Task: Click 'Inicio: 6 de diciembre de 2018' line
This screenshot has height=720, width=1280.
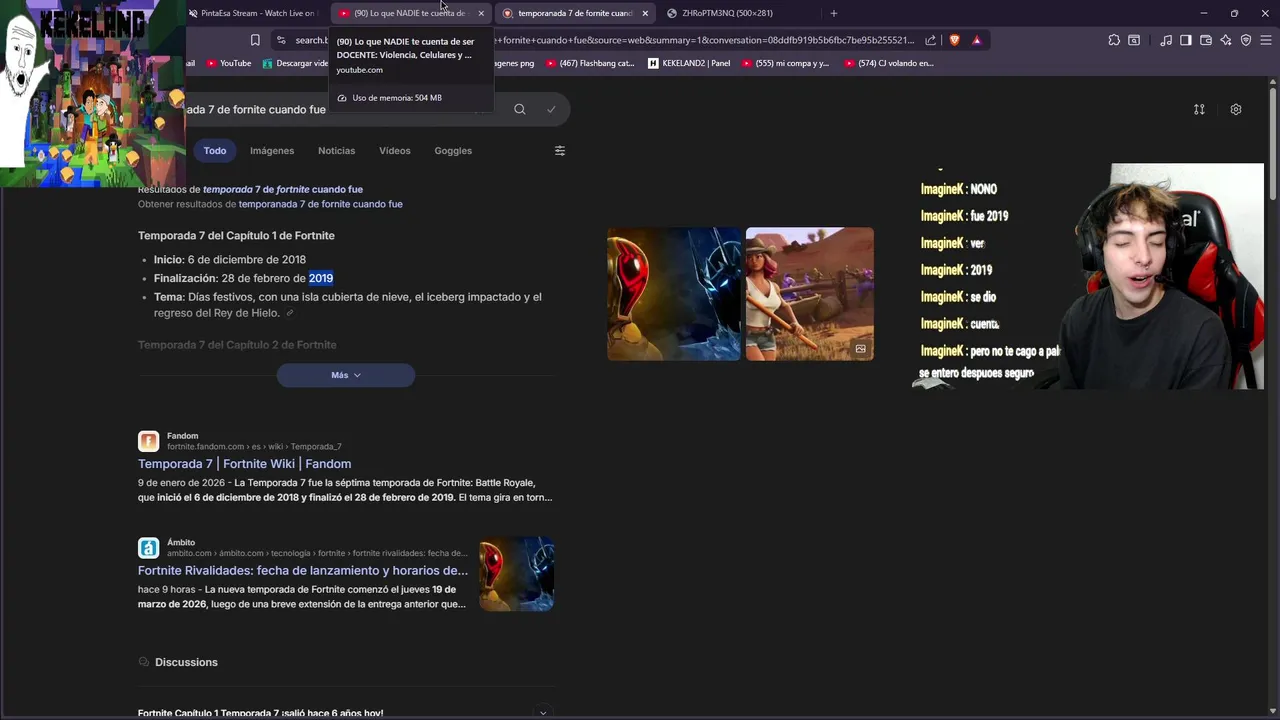Action: coord(230,260)
